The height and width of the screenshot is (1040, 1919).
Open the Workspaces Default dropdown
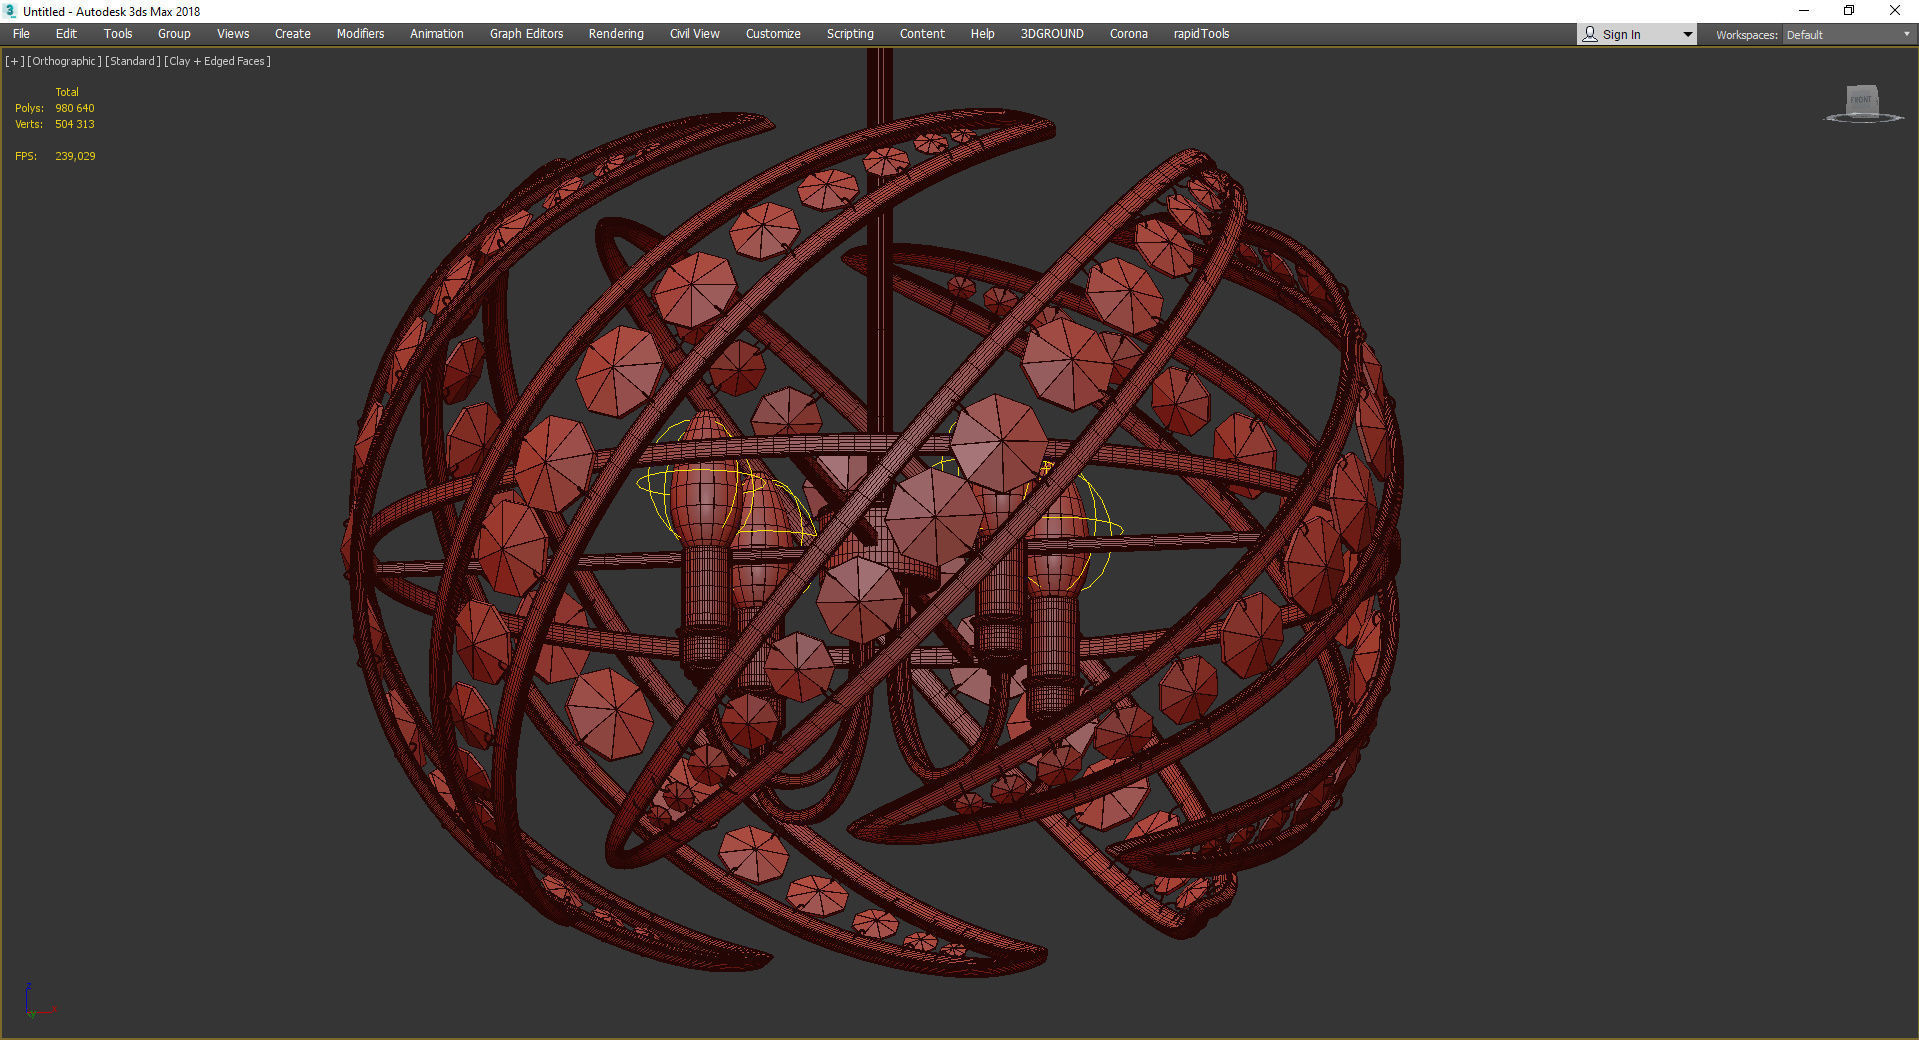tap(1848, 35)
